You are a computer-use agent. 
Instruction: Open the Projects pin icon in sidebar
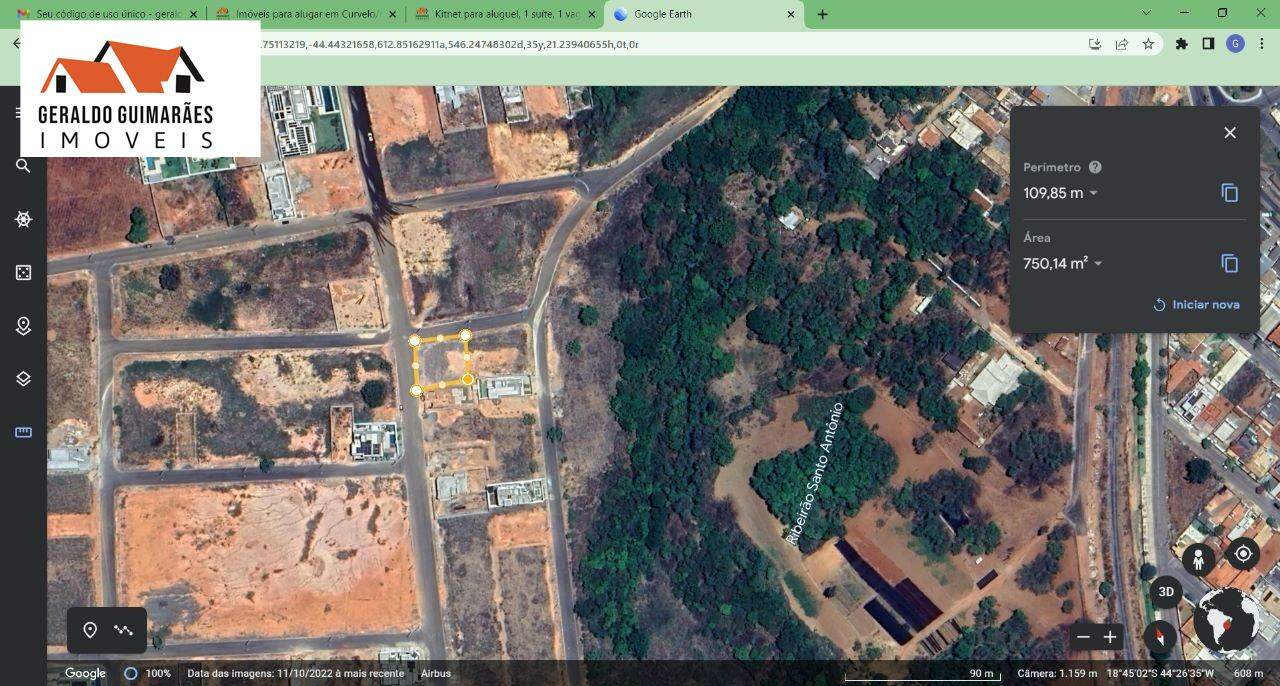click(23, 326)
